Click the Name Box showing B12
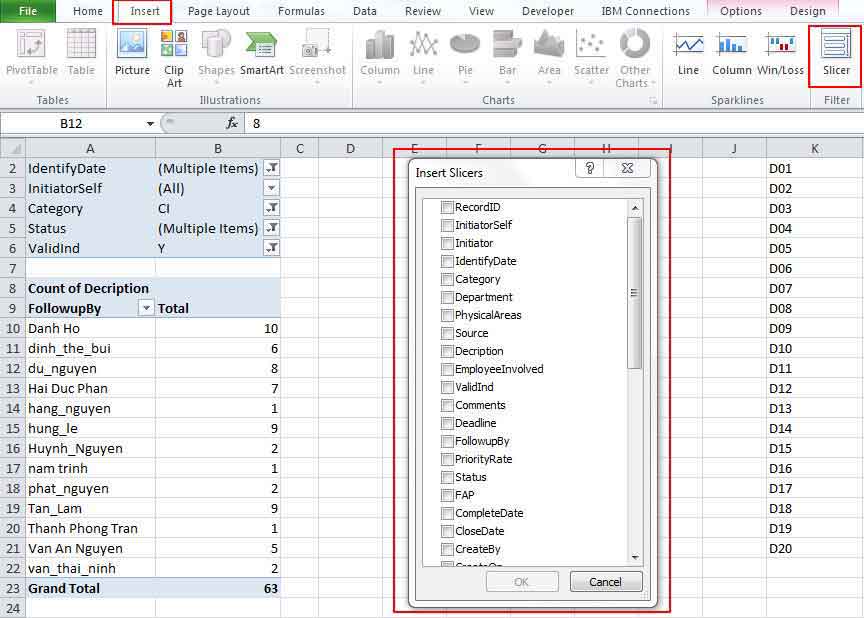The image size is (864, 618). (x=72, y=123)
